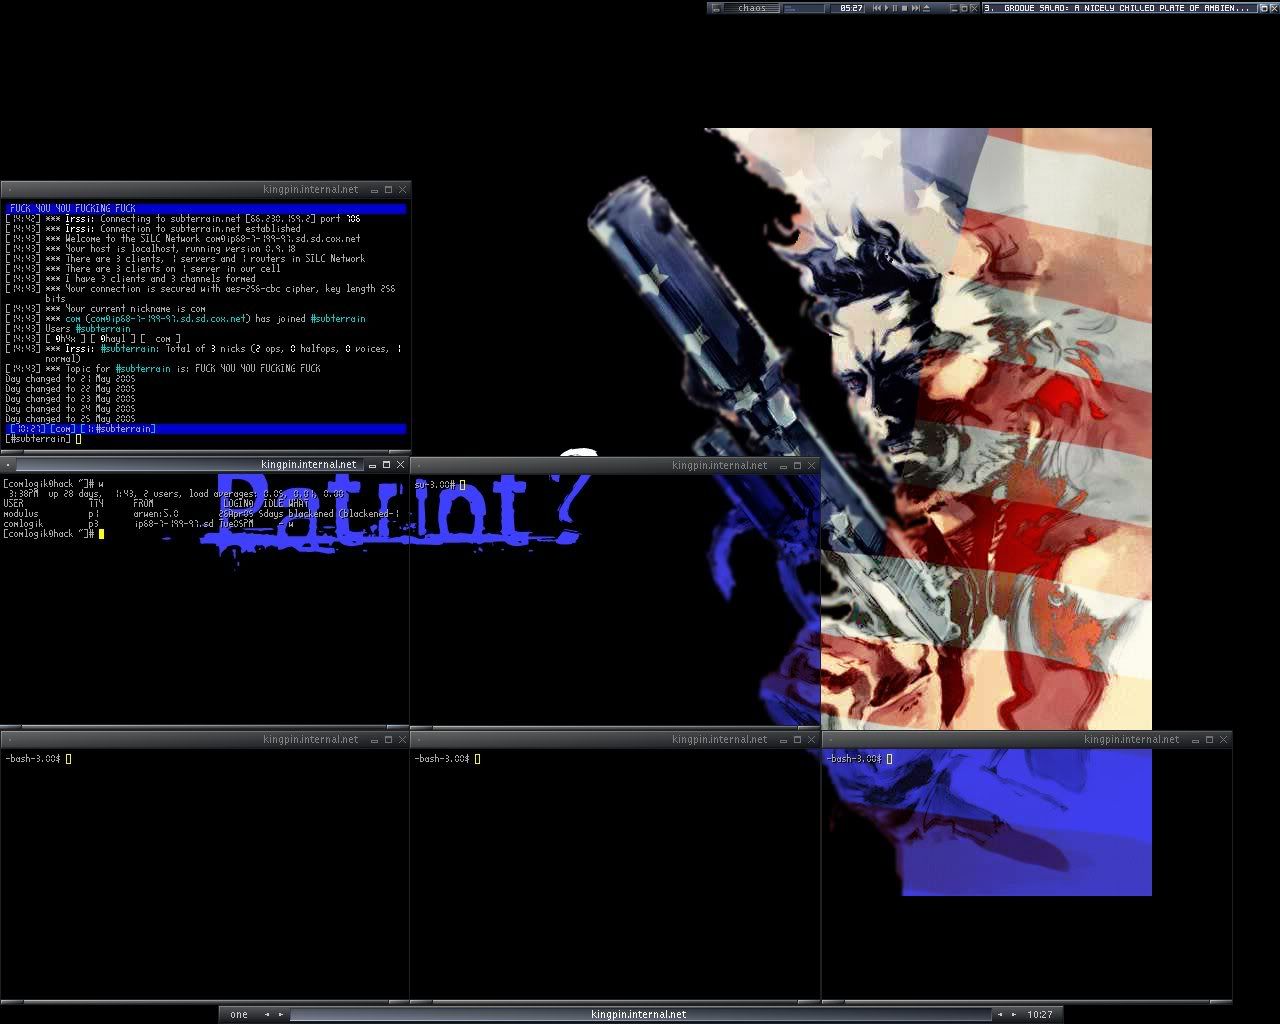The height and width of the screenshot is (1024, 1280).
Task: Open the music player's main menu icon
Action: 716,8
